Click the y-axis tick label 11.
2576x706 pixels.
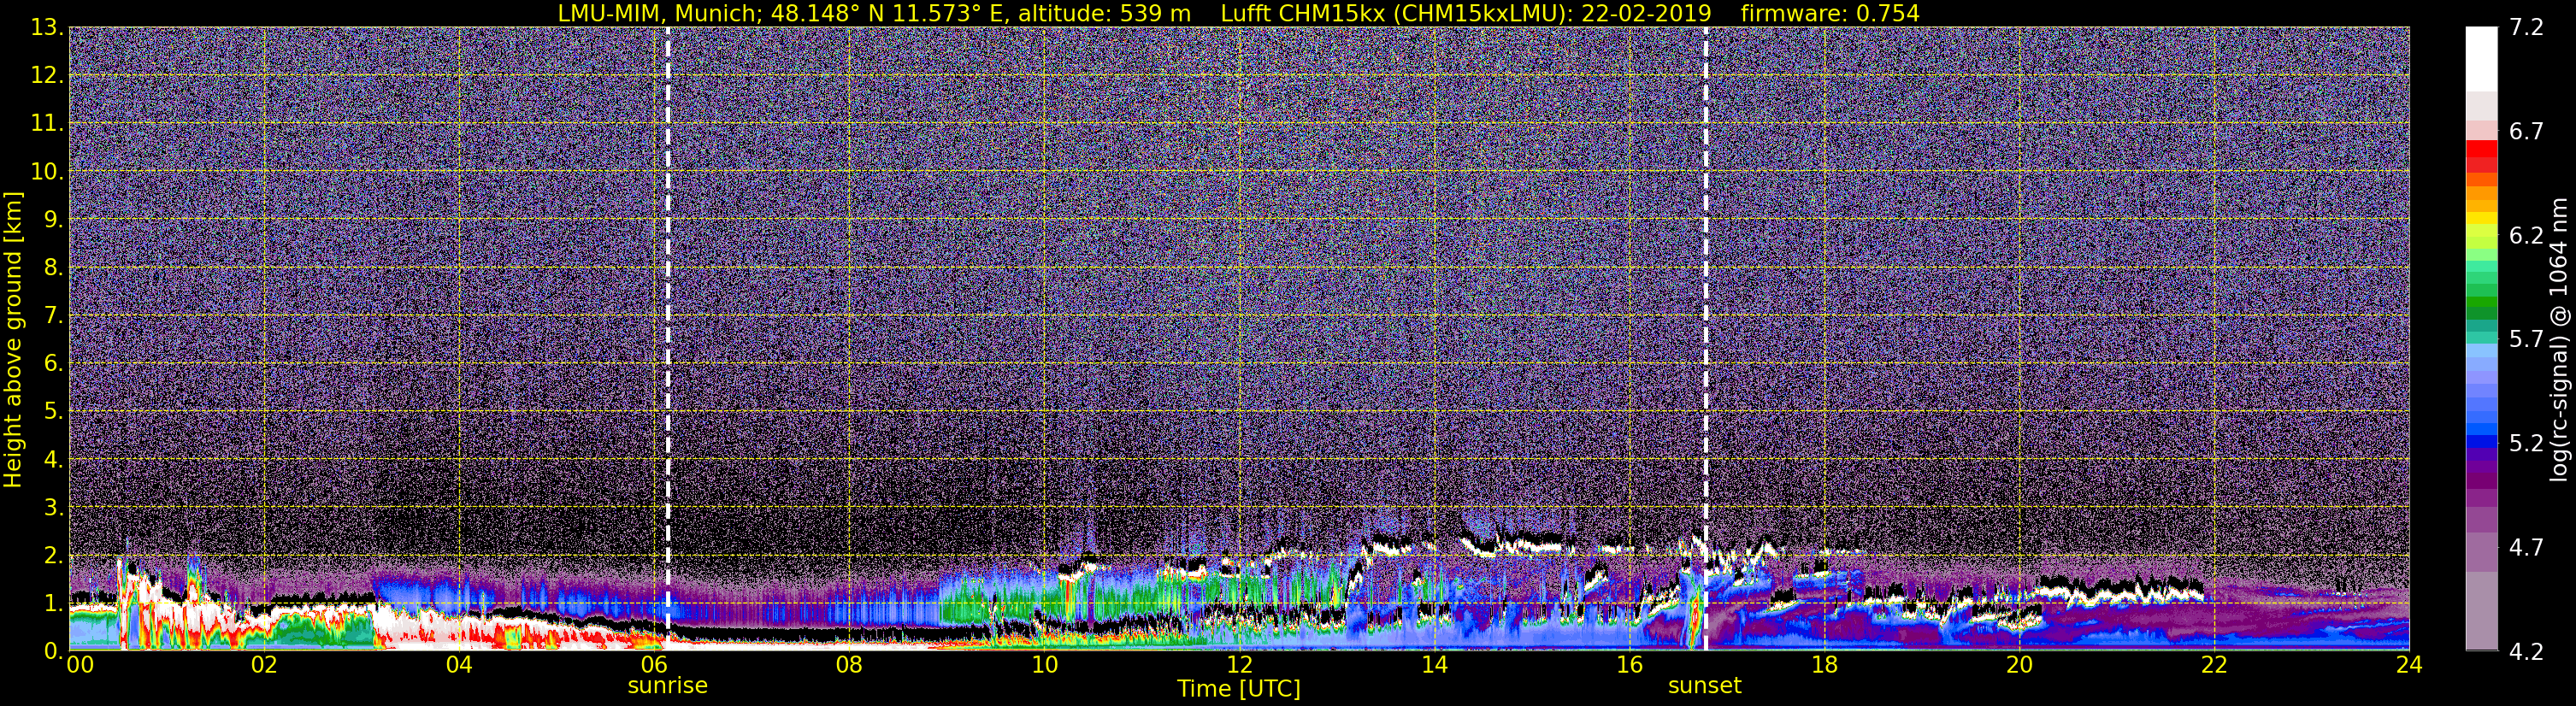[x=46, y=124]
